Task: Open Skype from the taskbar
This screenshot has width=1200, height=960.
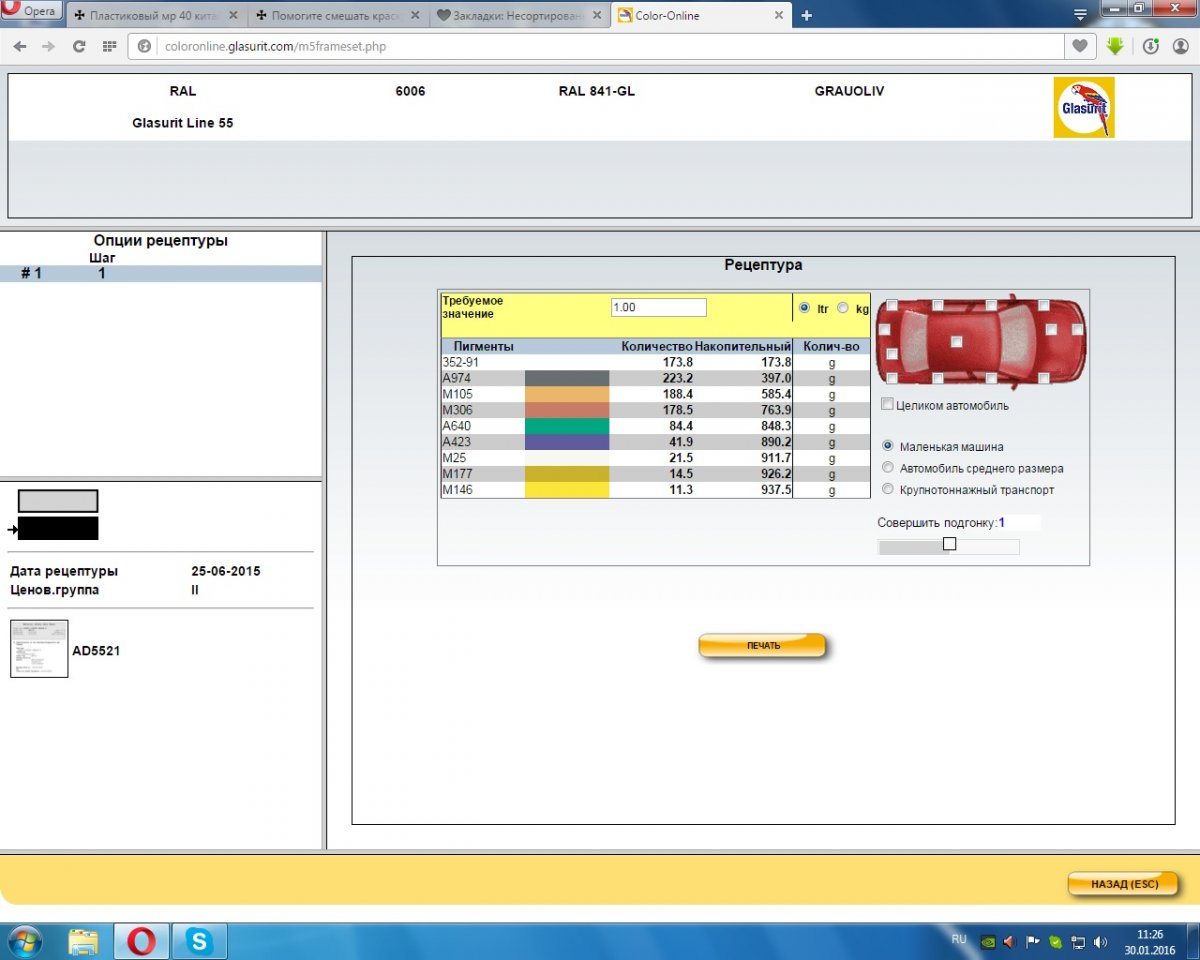Action: pos(199,941)
